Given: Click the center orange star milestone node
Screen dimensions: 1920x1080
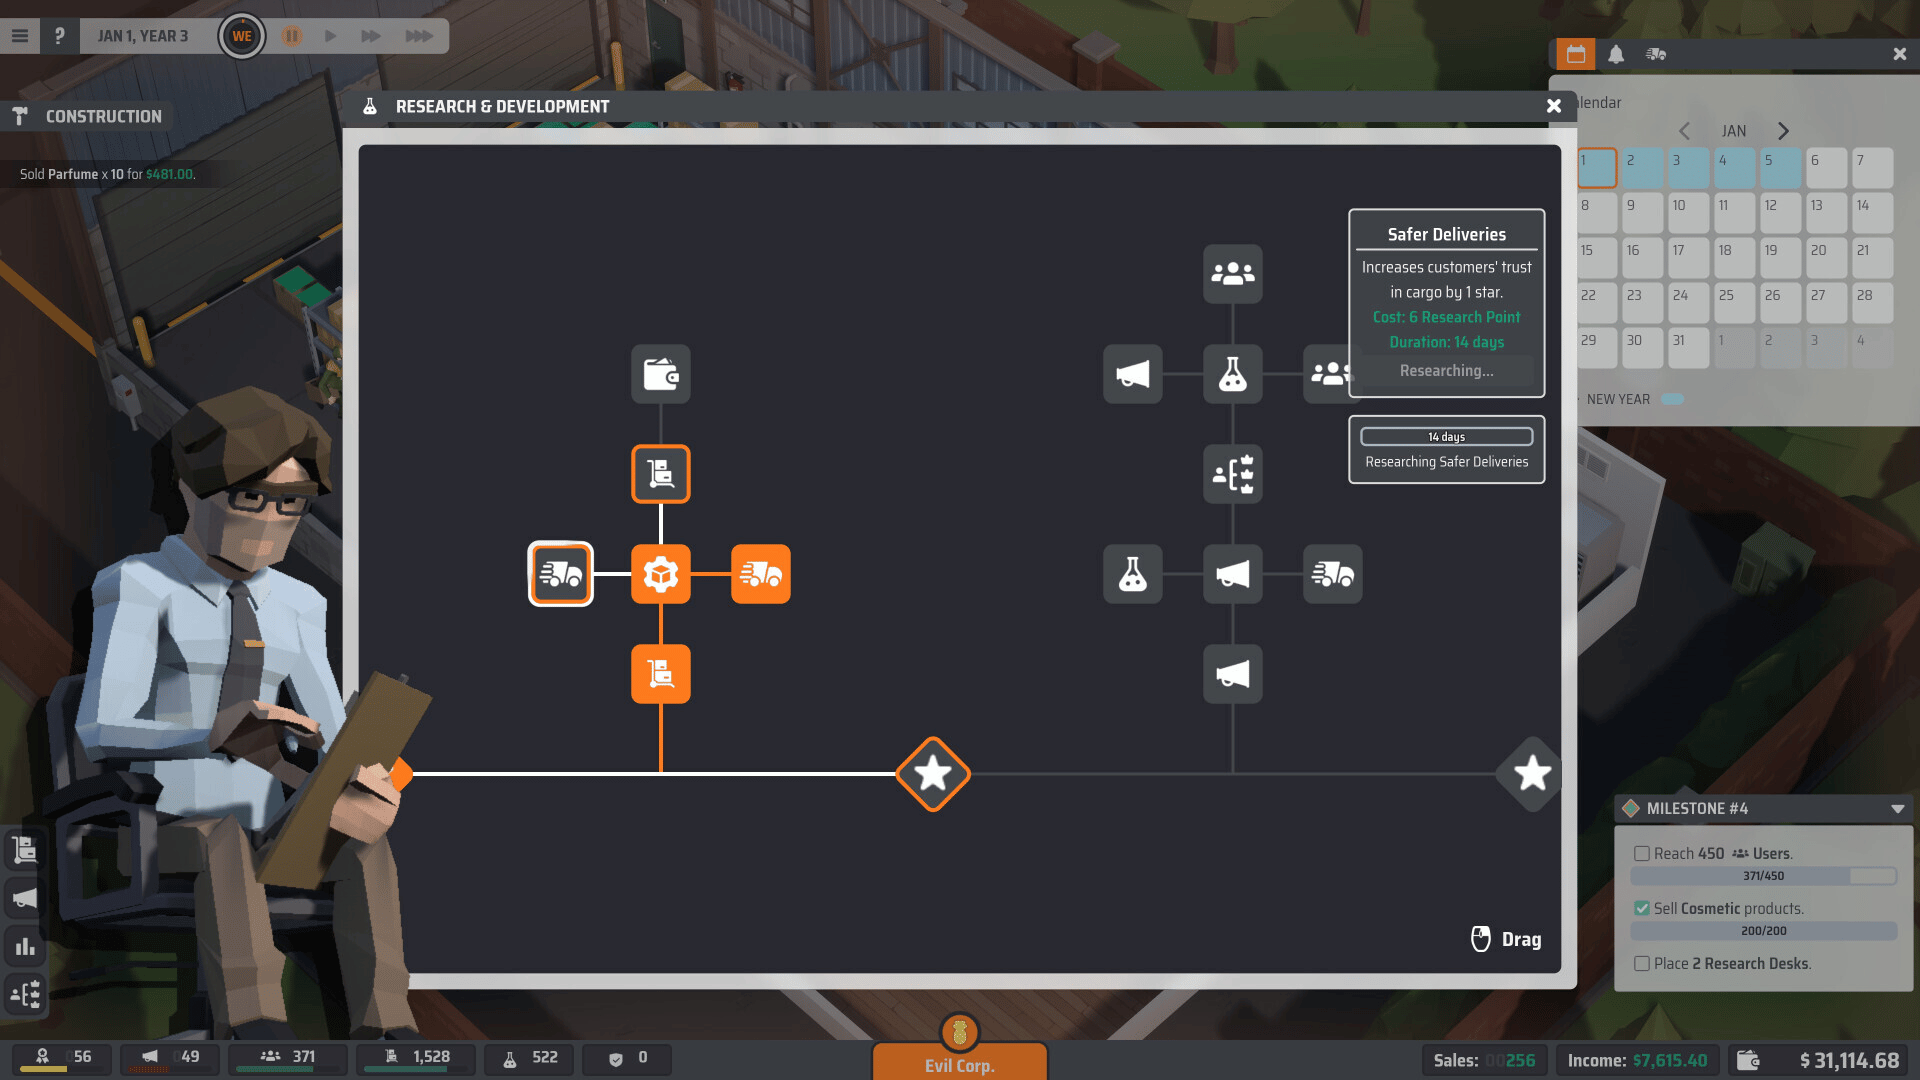Looking at the screenshot, I should point(932,773).
